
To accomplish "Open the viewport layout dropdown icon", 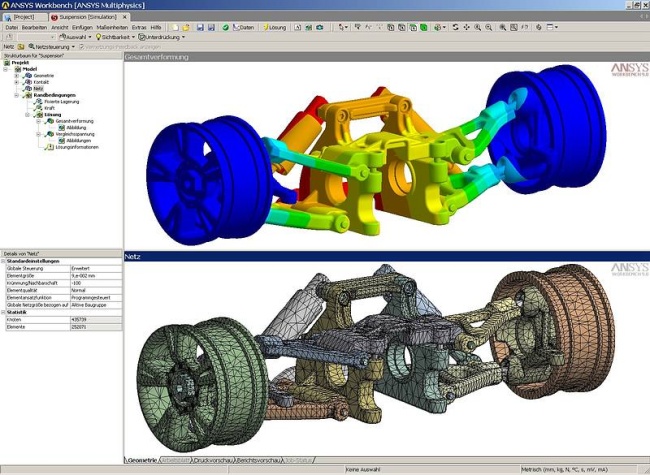I will click(x=552, y=27).
